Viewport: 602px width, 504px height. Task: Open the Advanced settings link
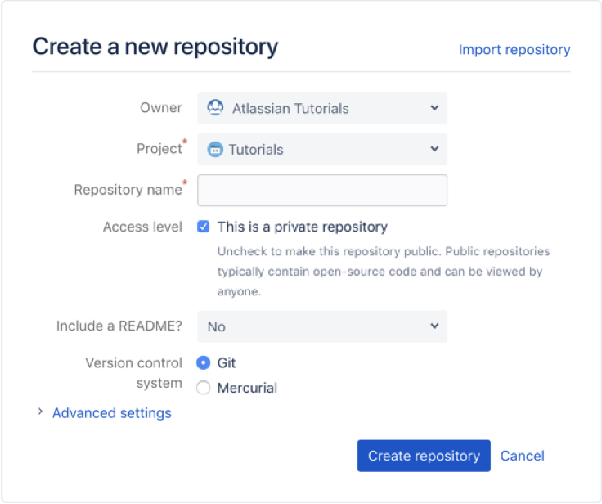112,413
